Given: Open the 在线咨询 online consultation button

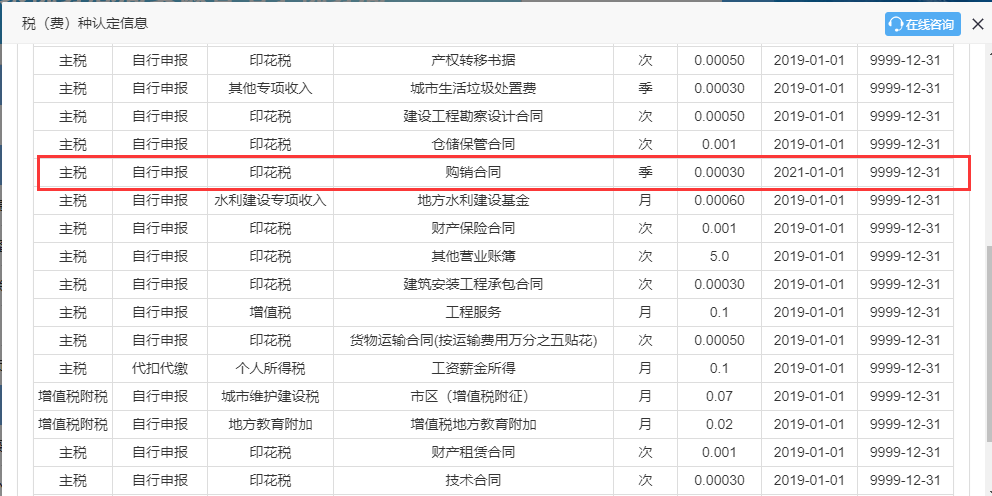Looking at the screenshot, I should coord(922,24).
